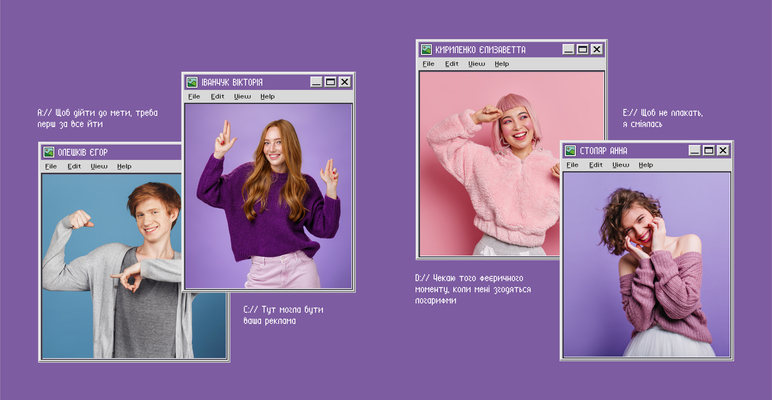
Task: Click the title icon of Олешків Єгор window
Action: tap(49, 152)
